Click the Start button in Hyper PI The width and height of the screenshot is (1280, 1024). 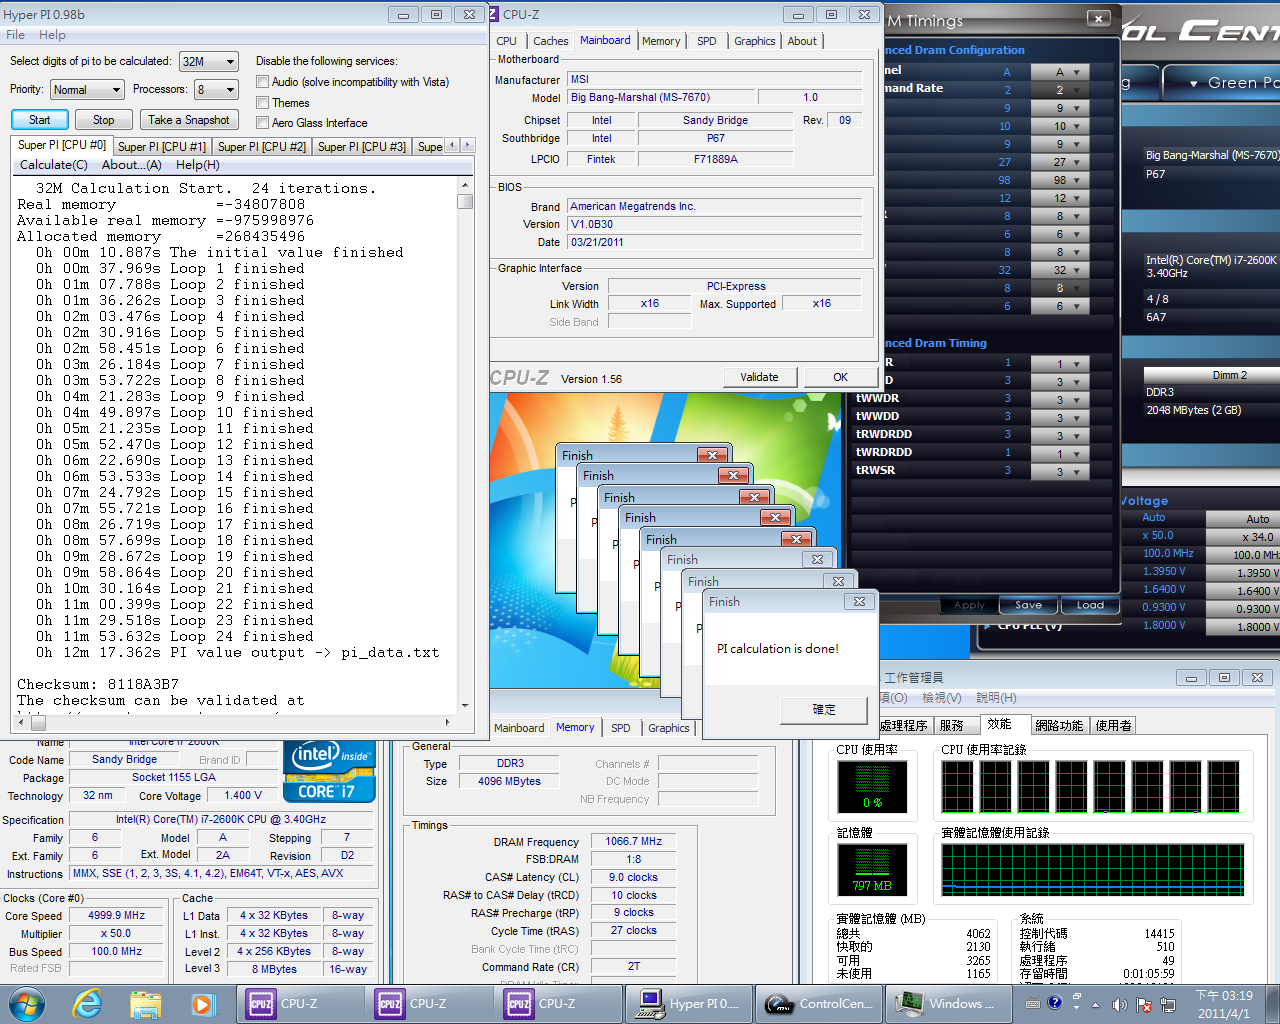point(40,120)
